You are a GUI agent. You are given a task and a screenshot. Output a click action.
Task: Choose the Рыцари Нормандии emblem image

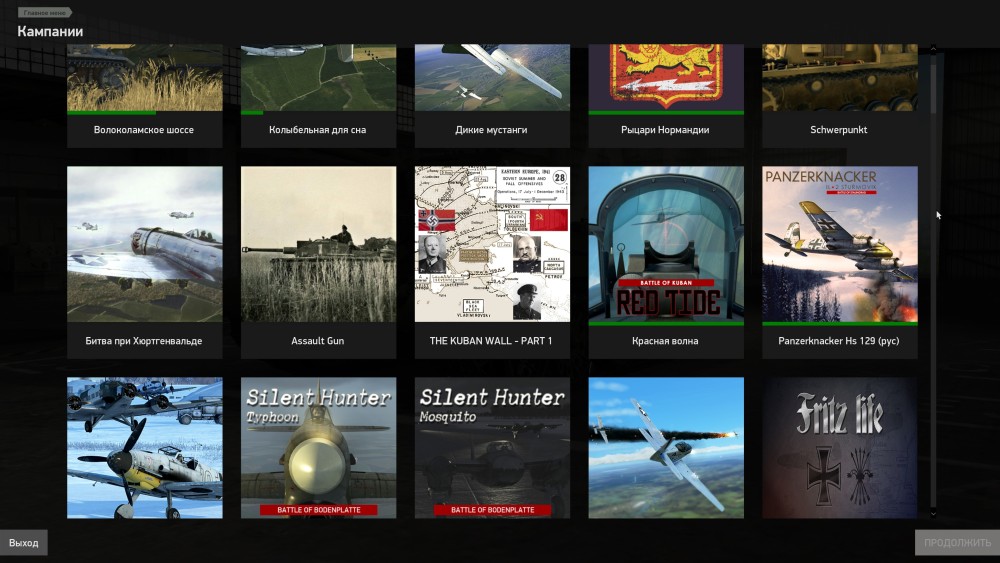point(666,77)
